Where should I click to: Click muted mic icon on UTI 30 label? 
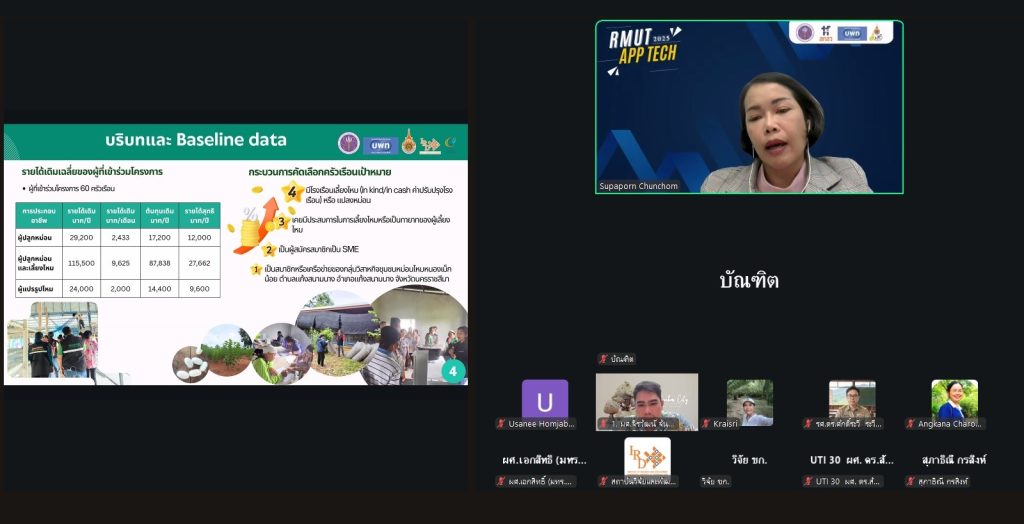click(x=808, y=482)
